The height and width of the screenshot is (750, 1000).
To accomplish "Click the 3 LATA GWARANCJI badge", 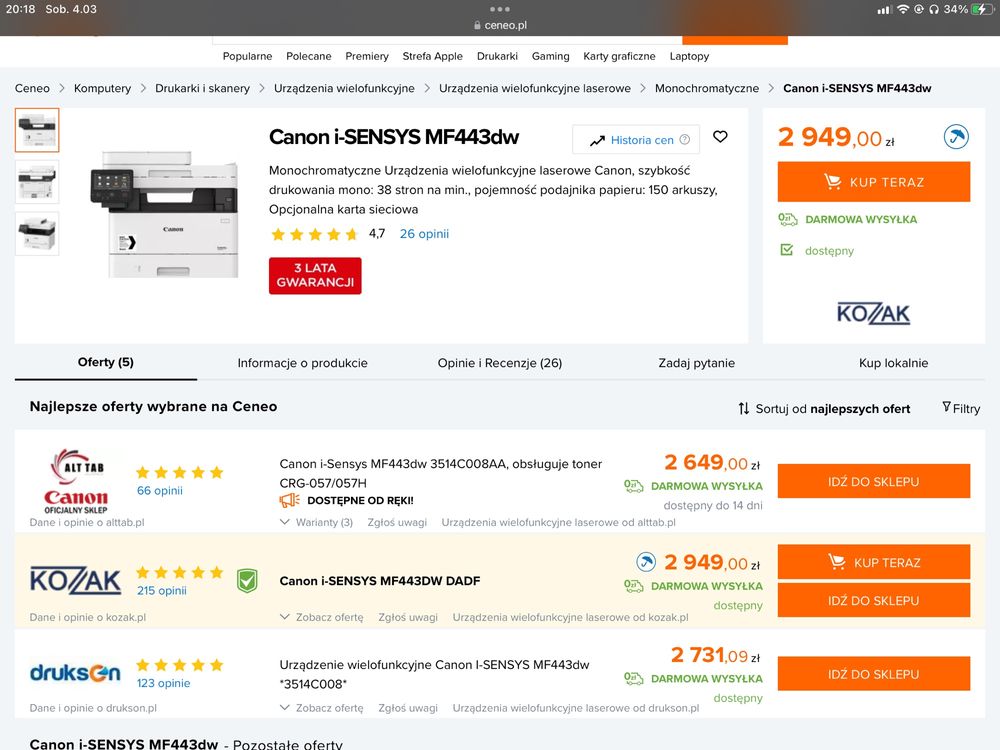I will coord(315,276).
